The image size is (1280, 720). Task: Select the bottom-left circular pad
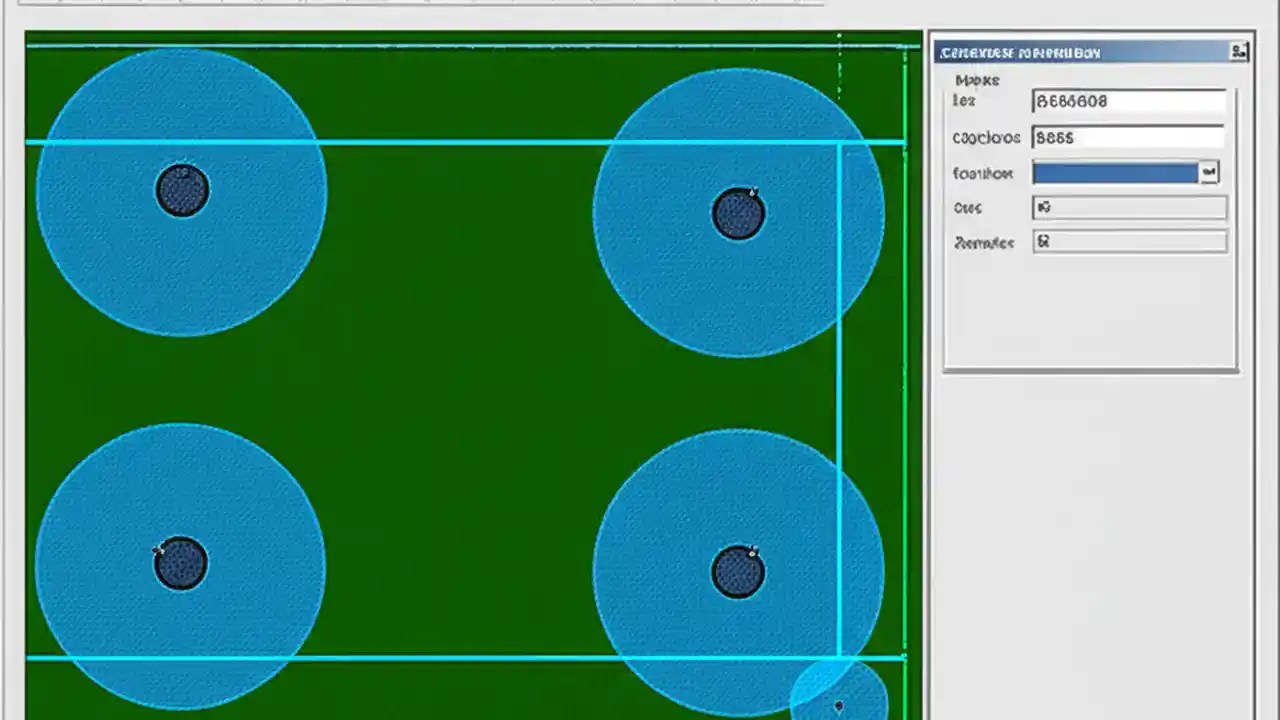coord(180,562)
